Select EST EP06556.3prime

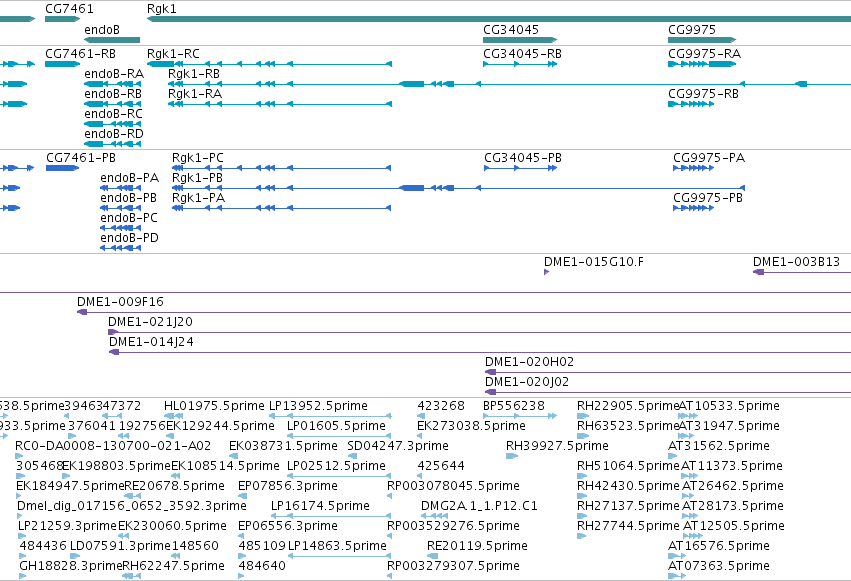(x=288, y=527)
